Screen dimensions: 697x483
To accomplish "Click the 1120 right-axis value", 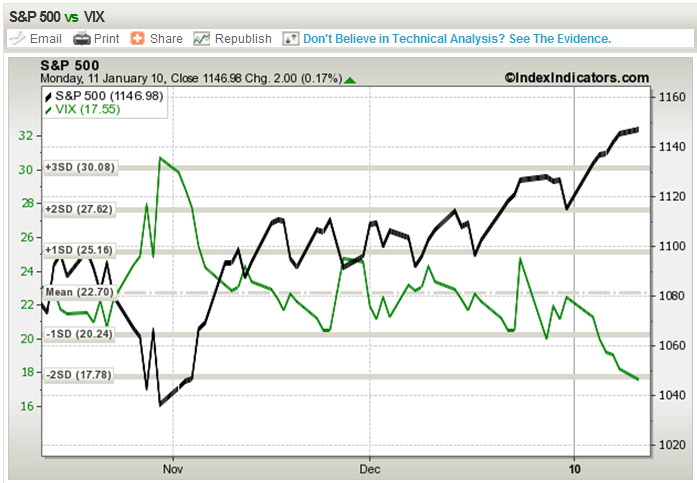I will 672,196.
